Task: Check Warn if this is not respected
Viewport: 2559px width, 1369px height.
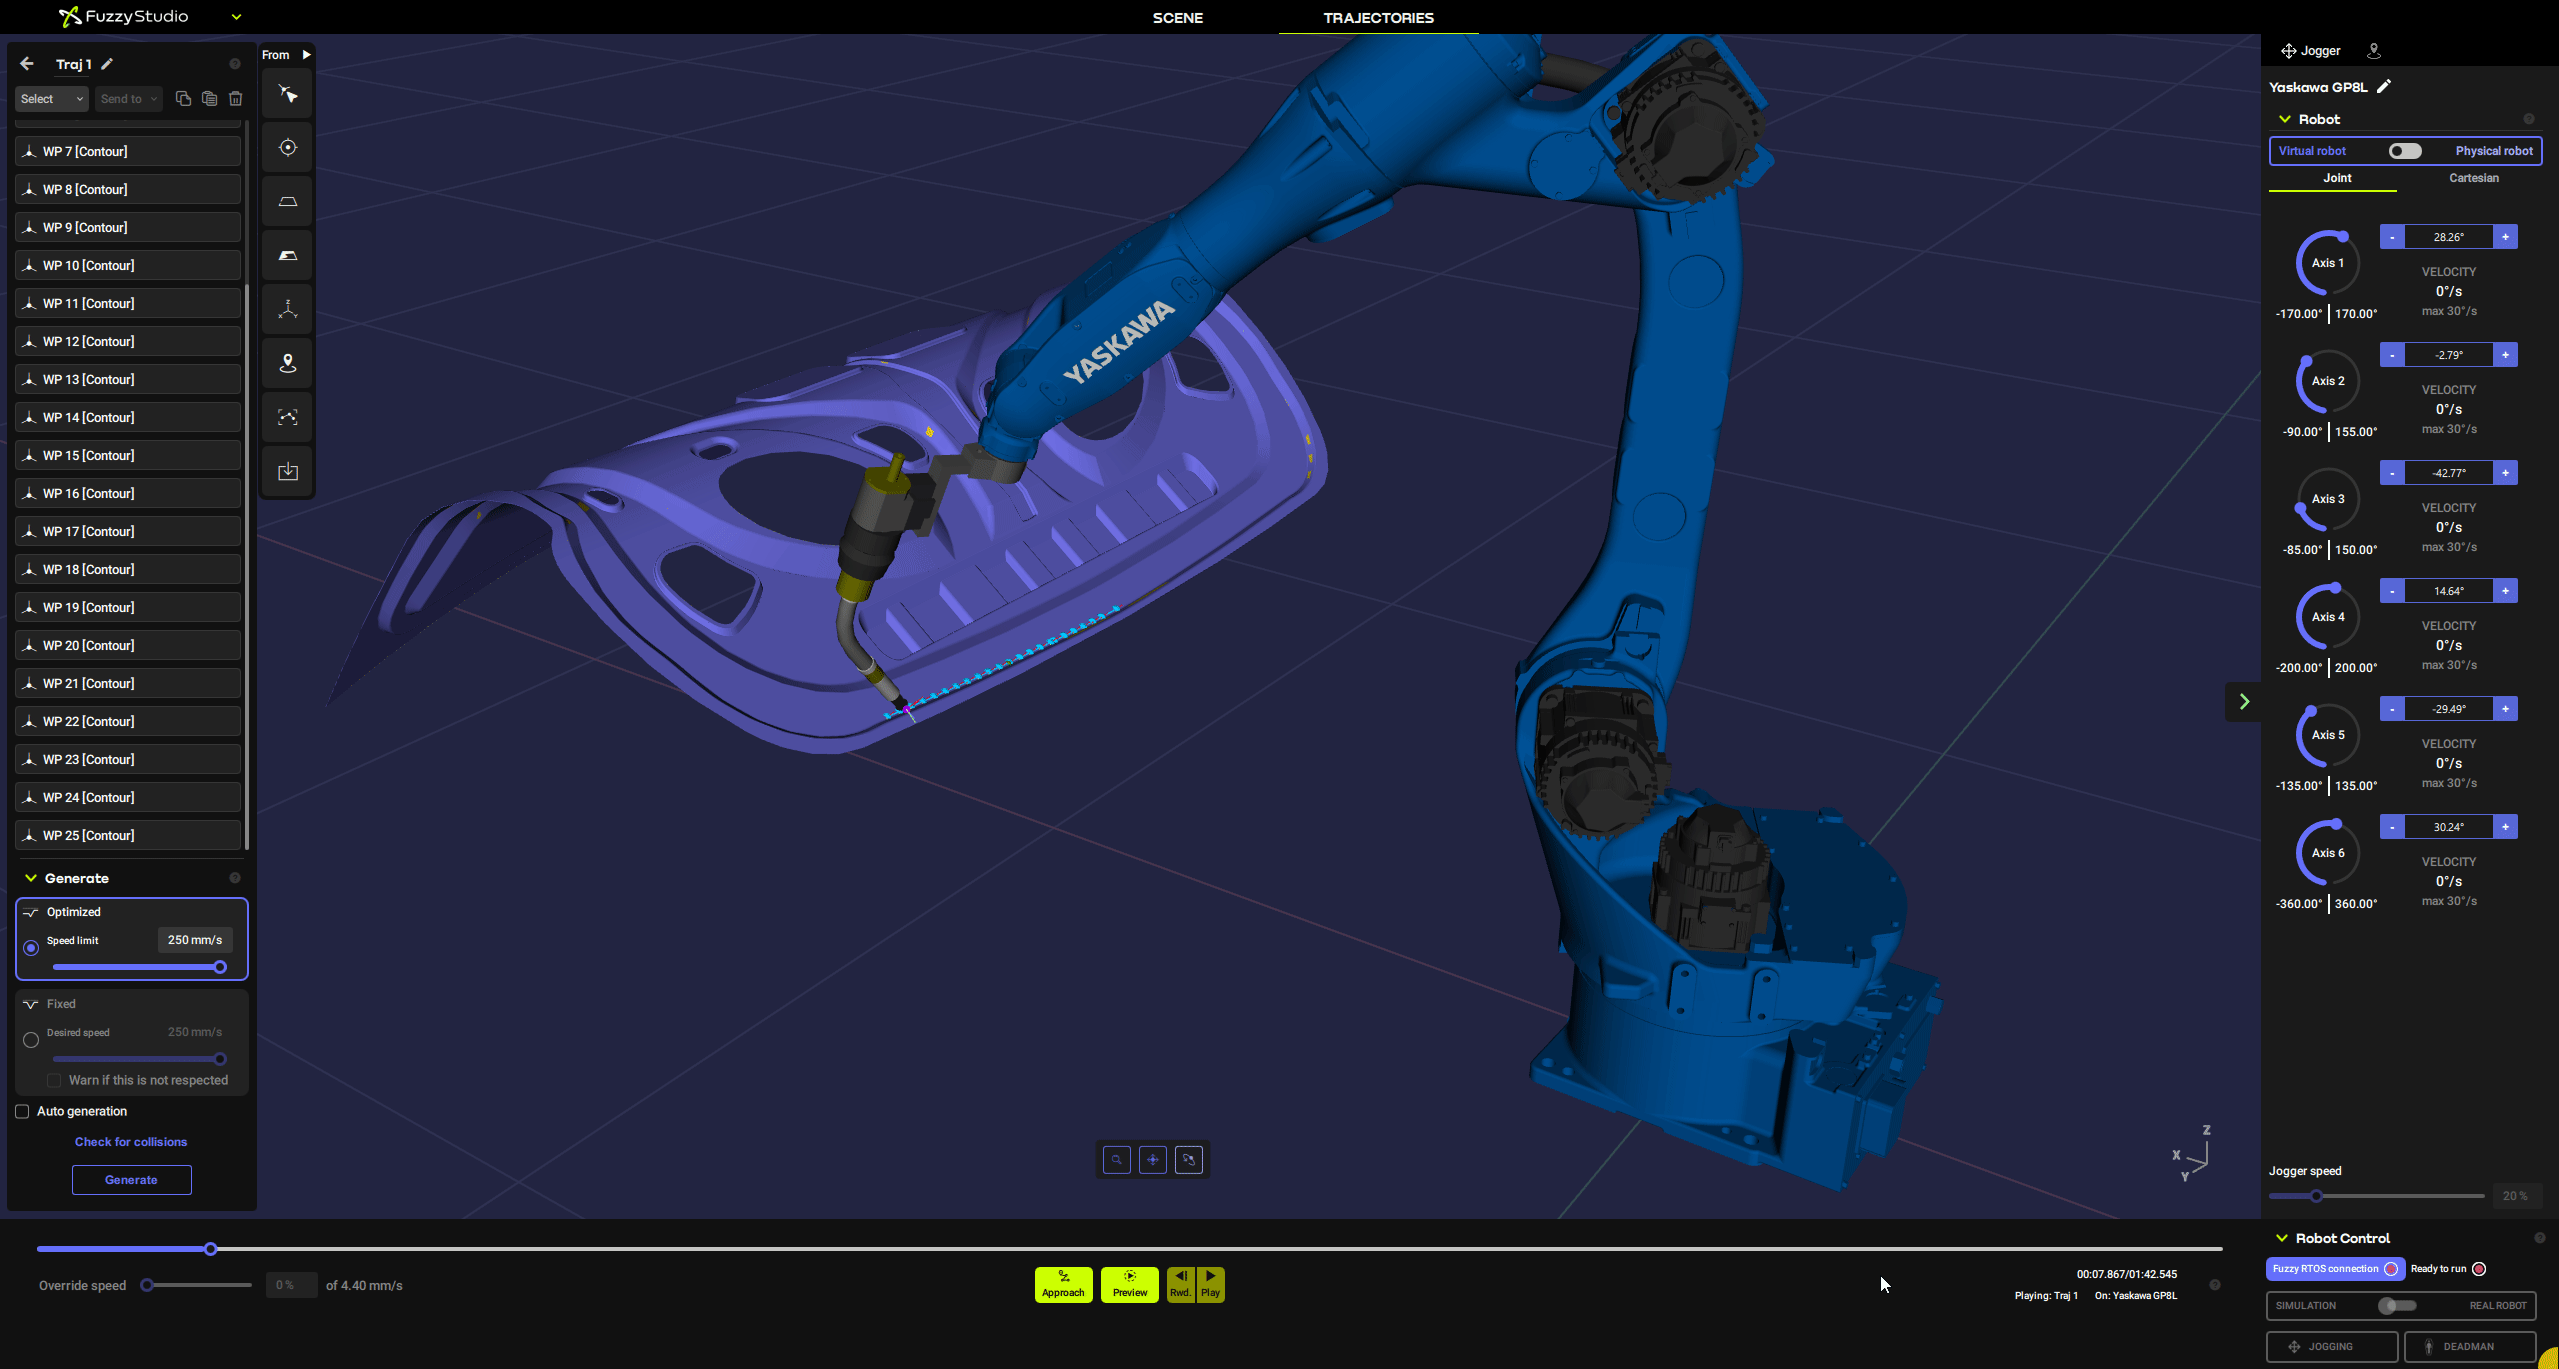Action: click(54, 1081)
